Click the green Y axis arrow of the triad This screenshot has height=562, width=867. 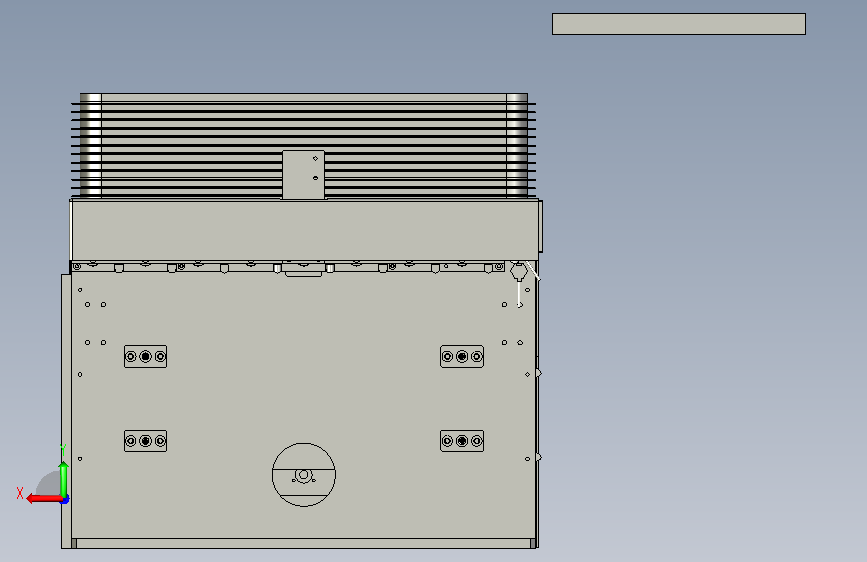[64, 479]
